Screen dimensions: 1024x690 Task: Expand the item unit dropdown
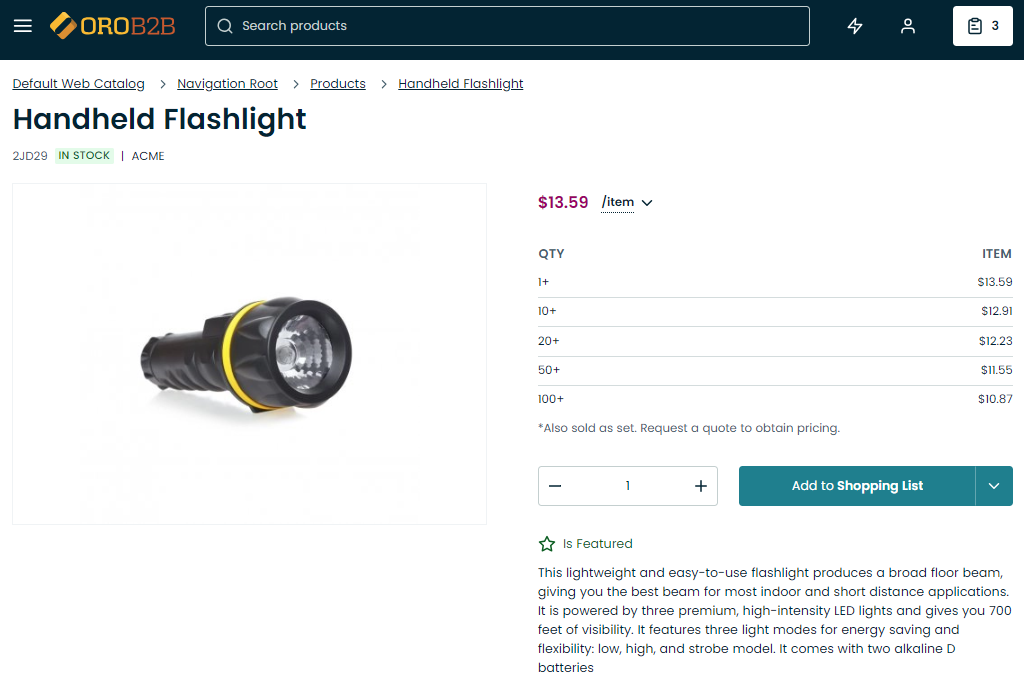[x=627, y=203]
